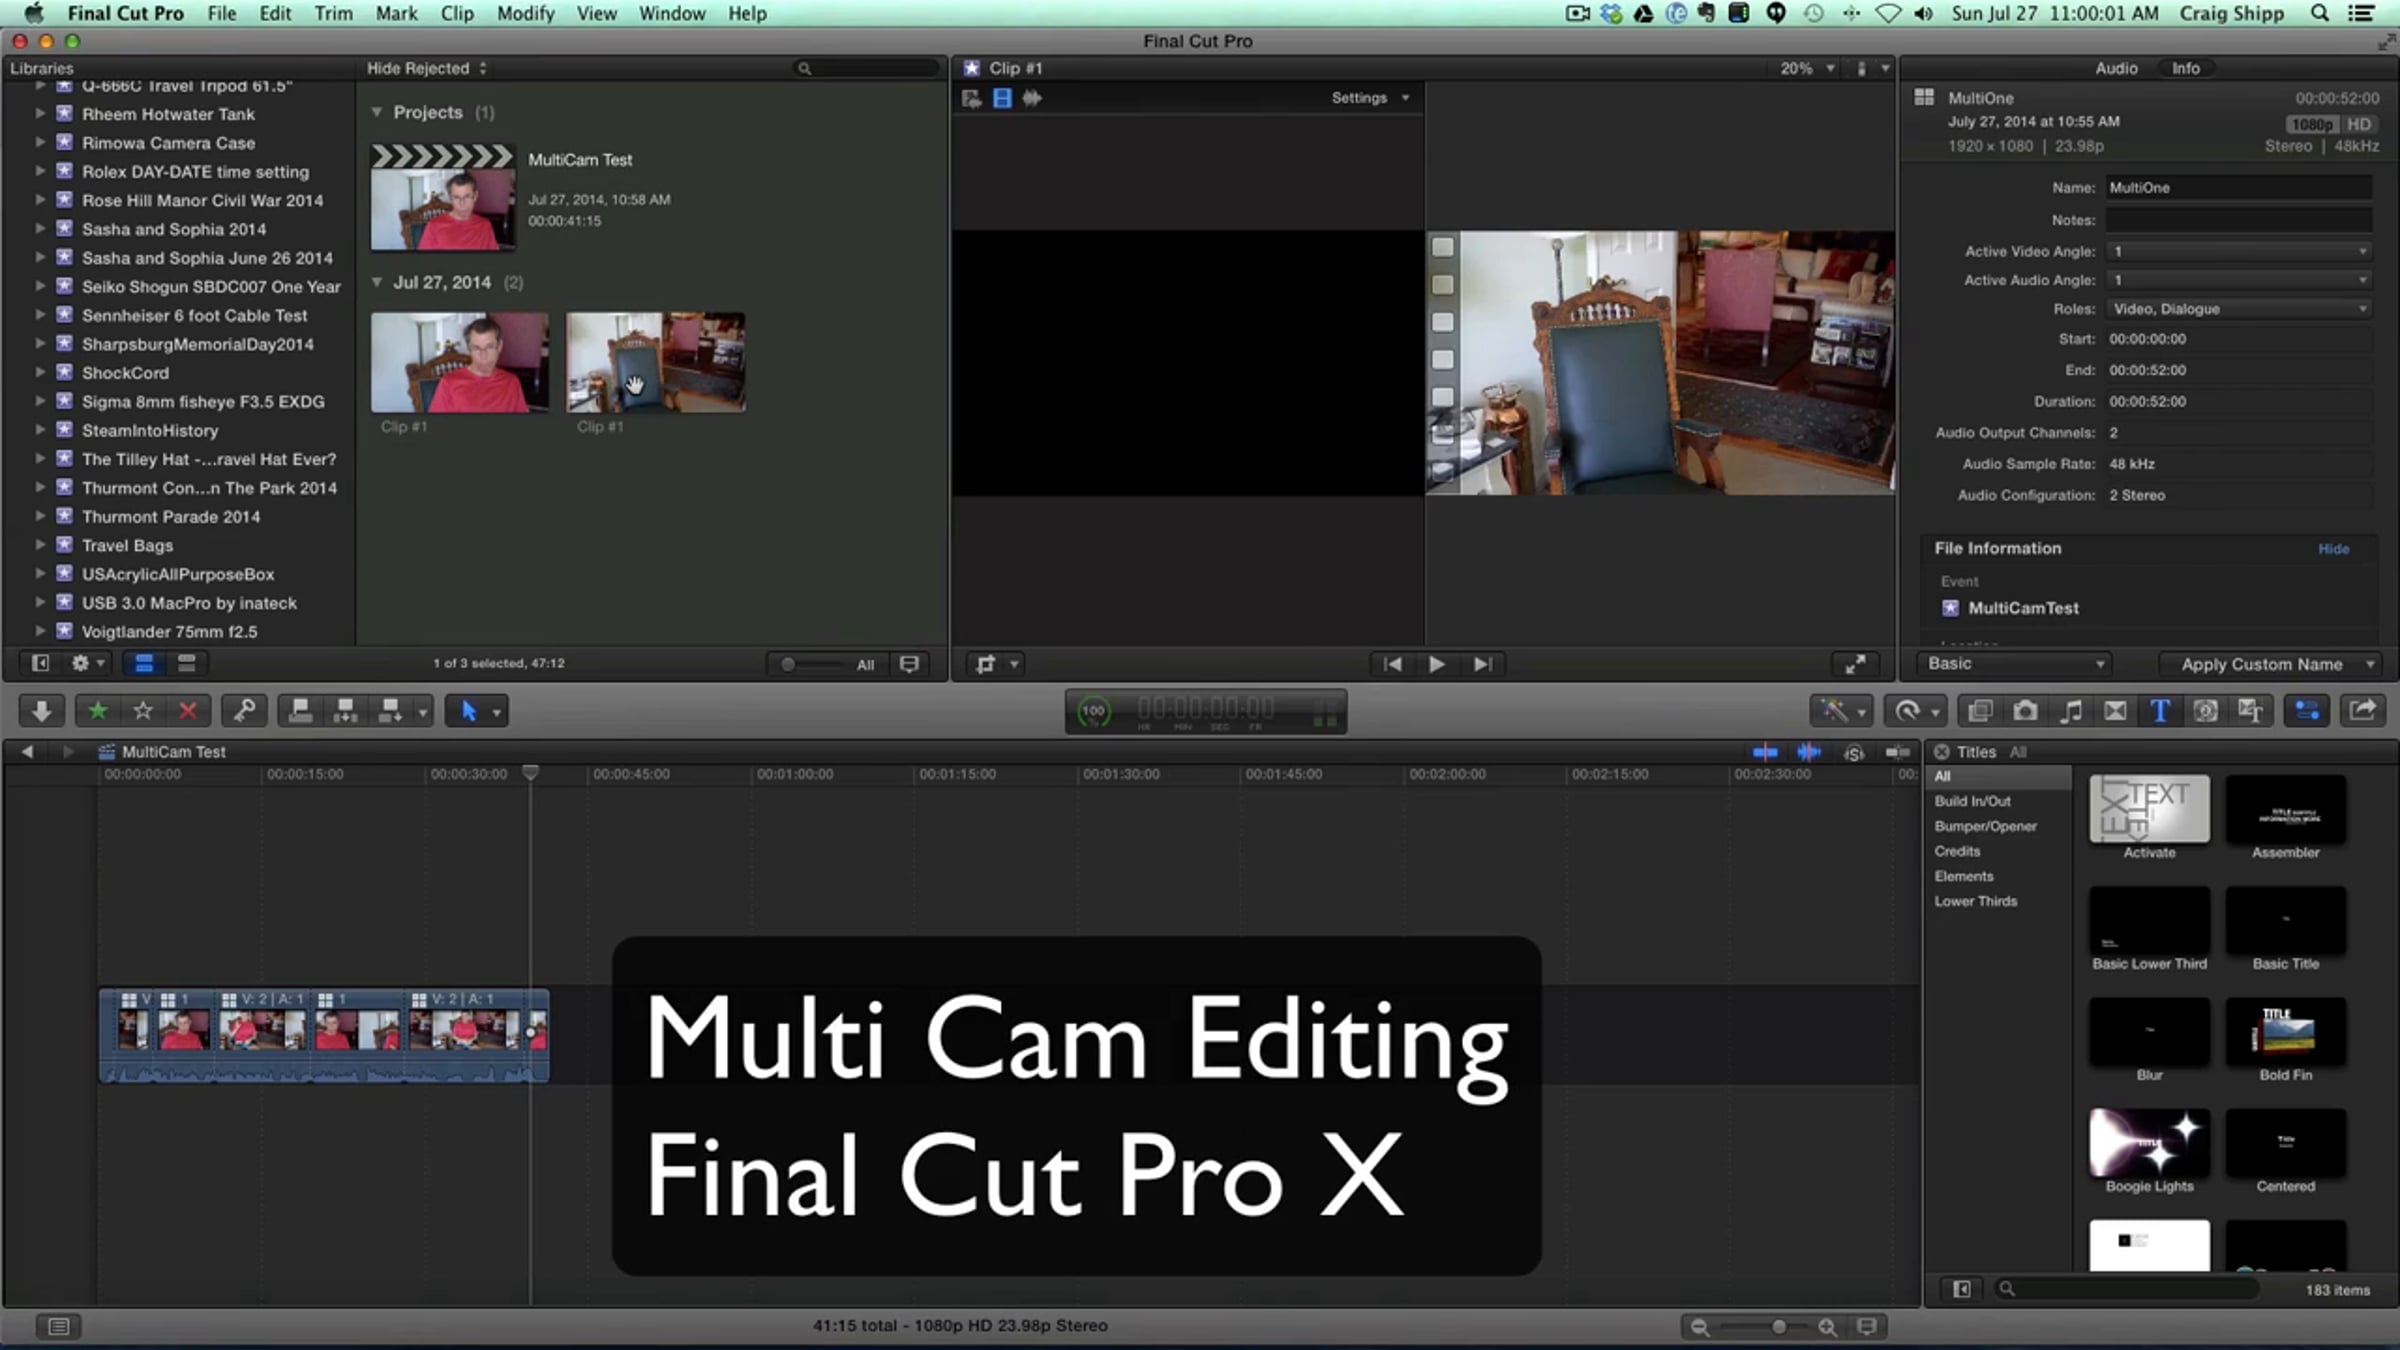Viewport: 2400px width, 1350px height.
Task: Click the Import Media down-arrow button
Action: (41, 711)
